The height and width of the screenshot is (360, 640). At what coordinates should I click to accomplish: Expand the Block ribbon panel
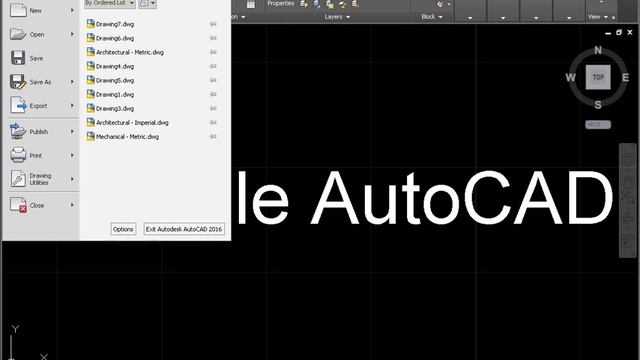pos(432,17)
